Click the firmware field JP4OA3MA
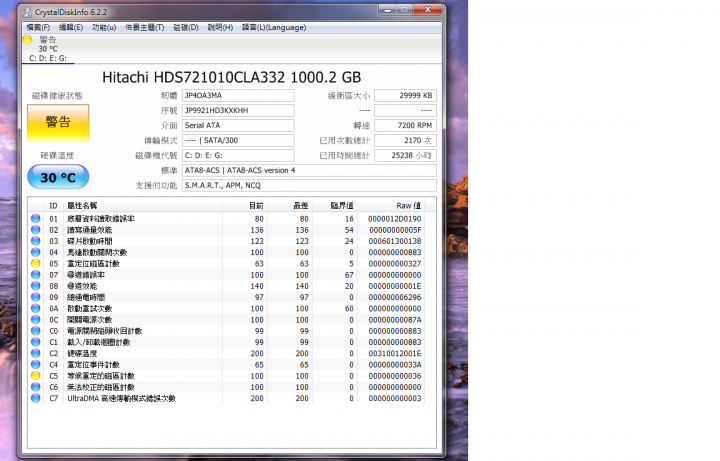Image resolution: width=720 pixels, height=461 pixels. [x=238, y=96]
